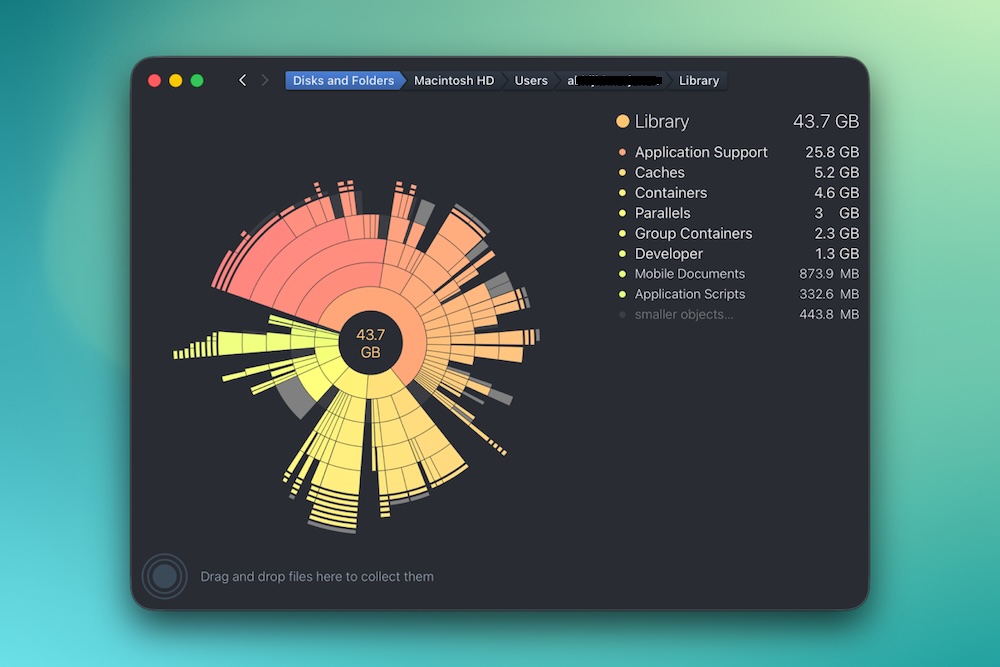Click the chevron following Users in the path bar
Screen dimensions: 1000x667
(x=556, y=80)
